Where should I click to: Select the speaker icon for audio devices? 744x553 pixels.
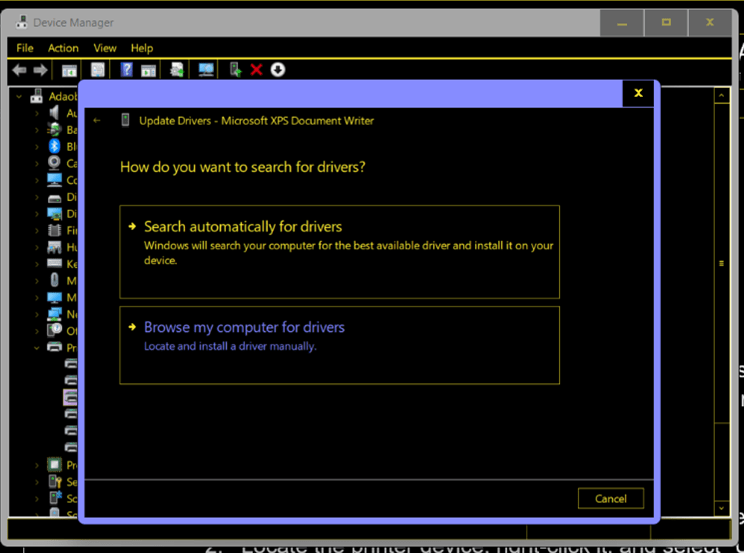point(54,113)
